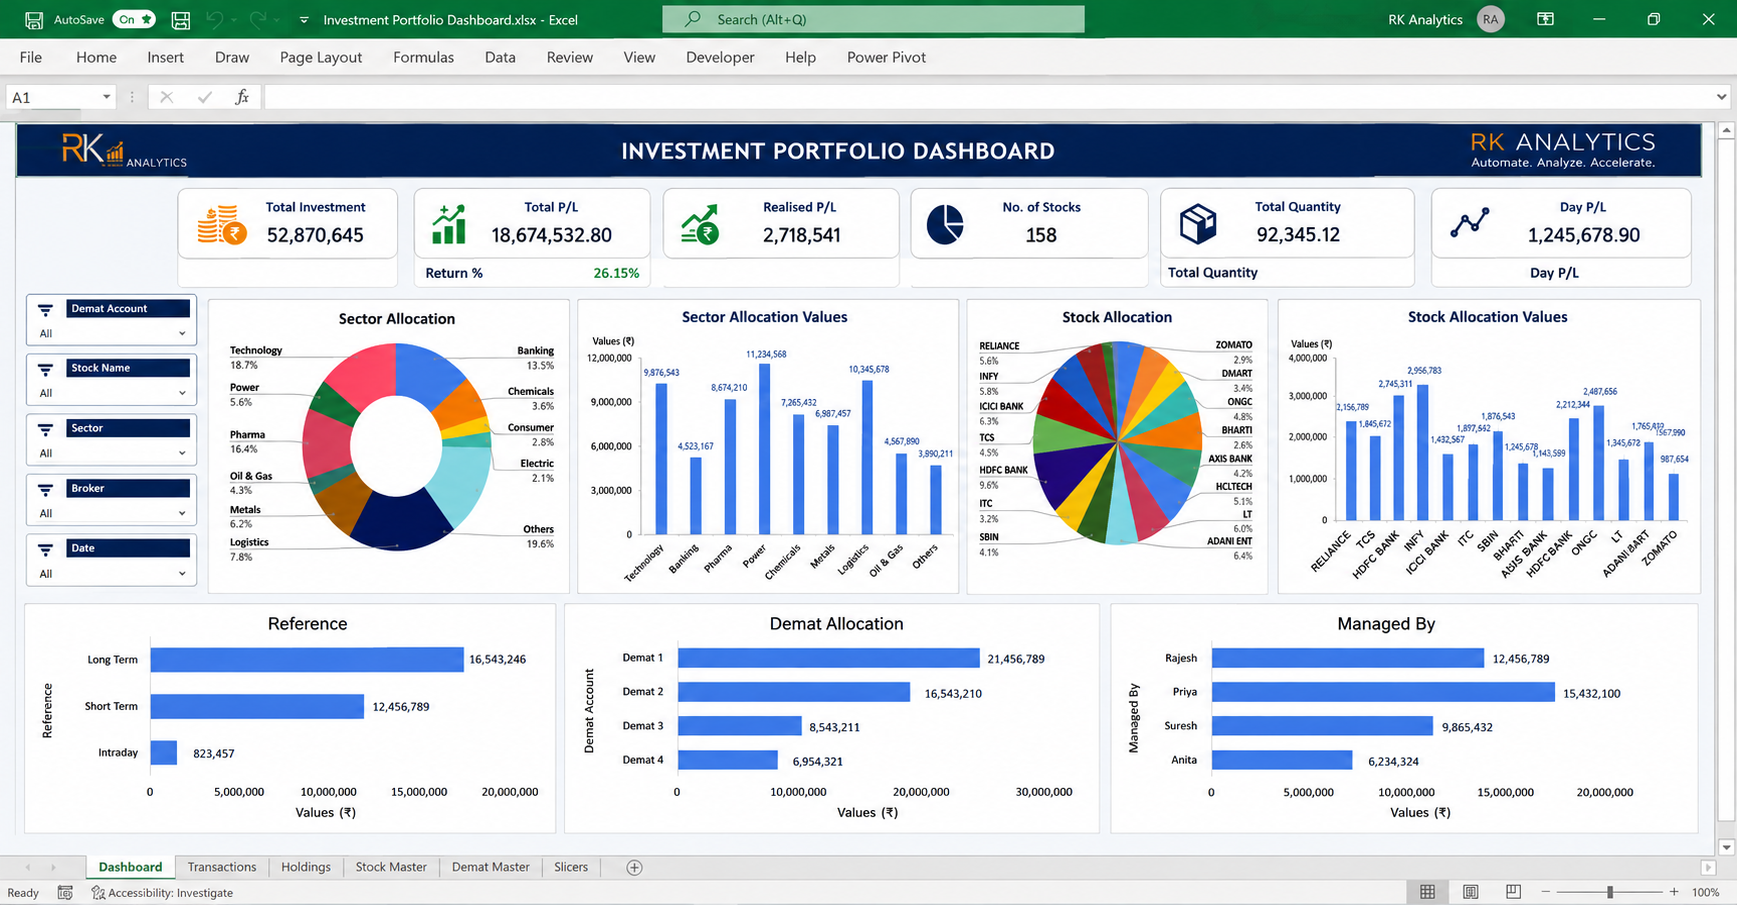Viewport: 1737px width, 905px height.
Task: Open Customize Quick Access Toolbar dropdown
Action: tap(304, 20)
